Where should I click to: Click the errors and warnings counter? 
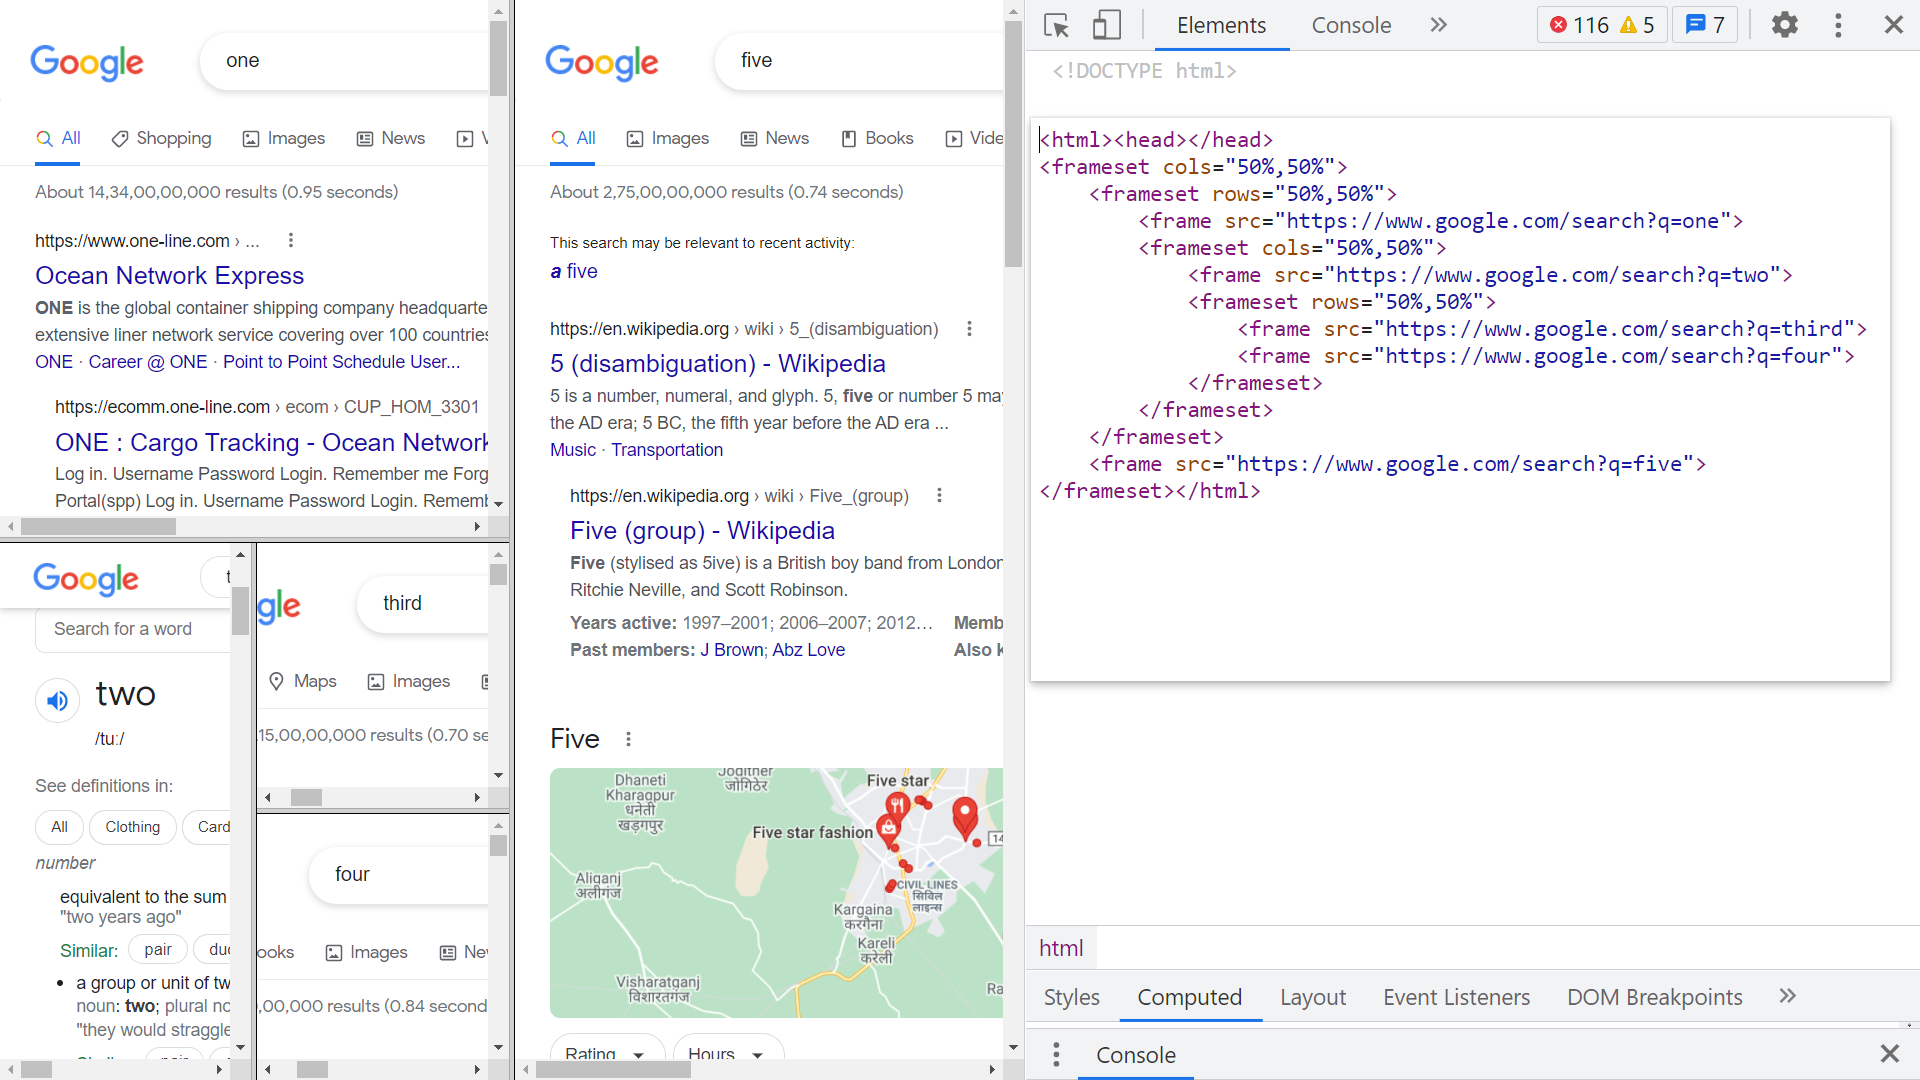pyautogui.click(x=1601, y=25)
